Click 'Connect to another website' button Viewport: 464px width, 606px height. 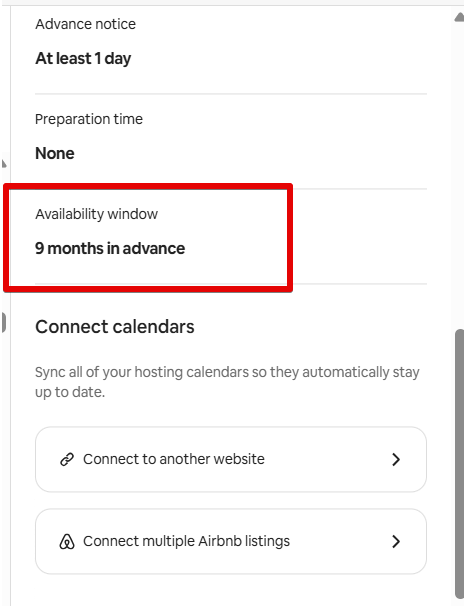pos(231,459)
